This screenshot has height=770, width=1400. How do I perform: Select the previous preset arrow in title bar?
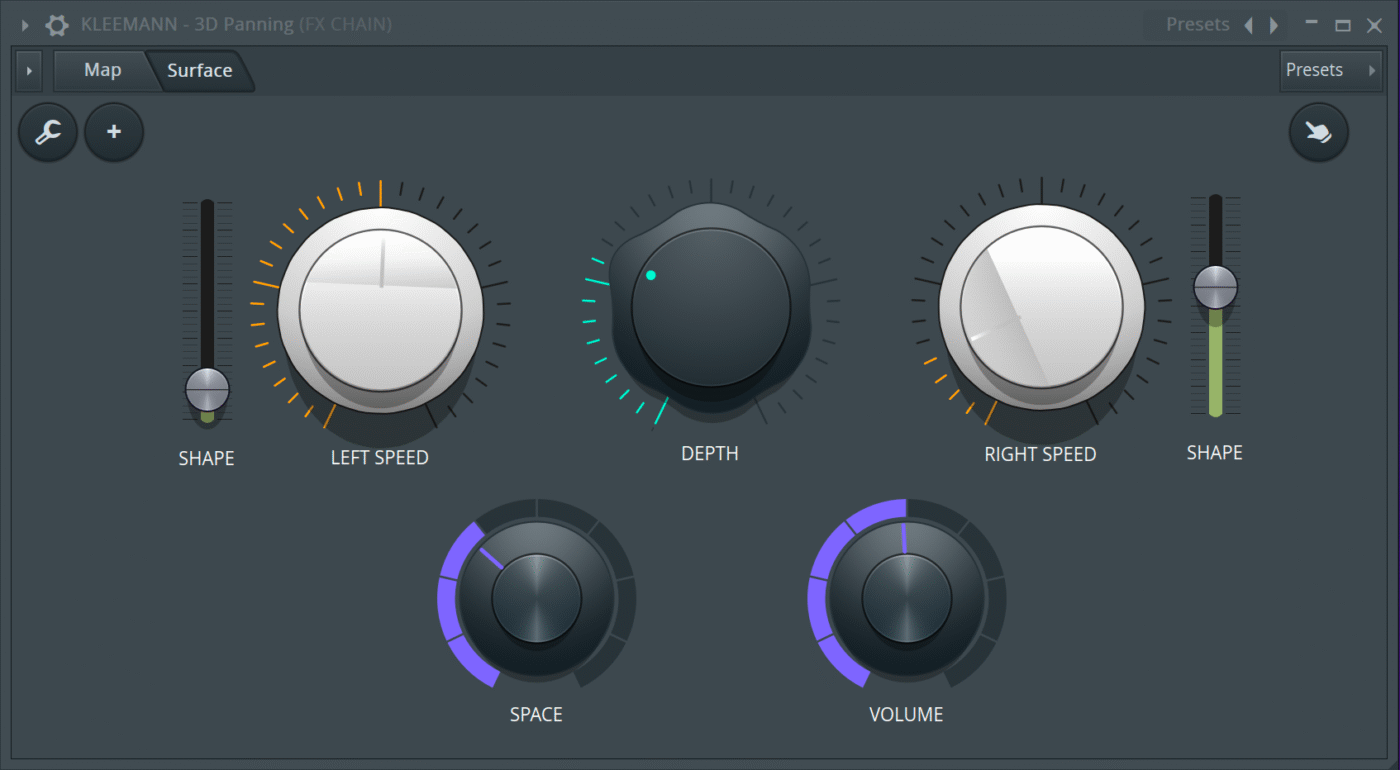pyautogui.click(x=1248, y=25)
